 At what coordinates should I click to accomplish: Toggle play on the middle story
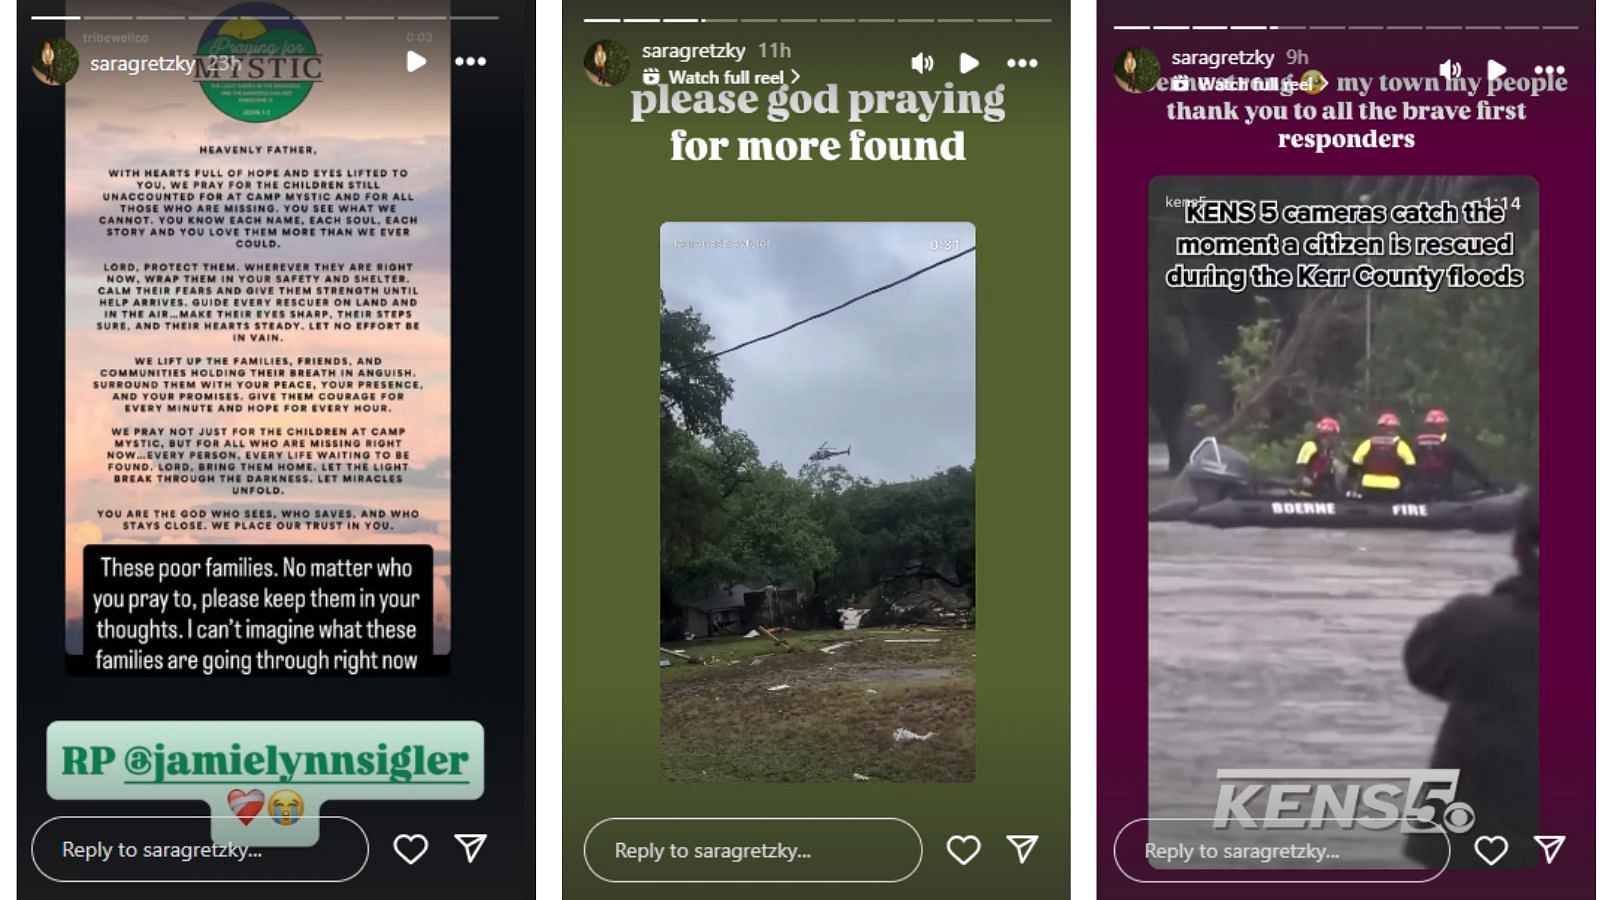click(x=968, y=63)
